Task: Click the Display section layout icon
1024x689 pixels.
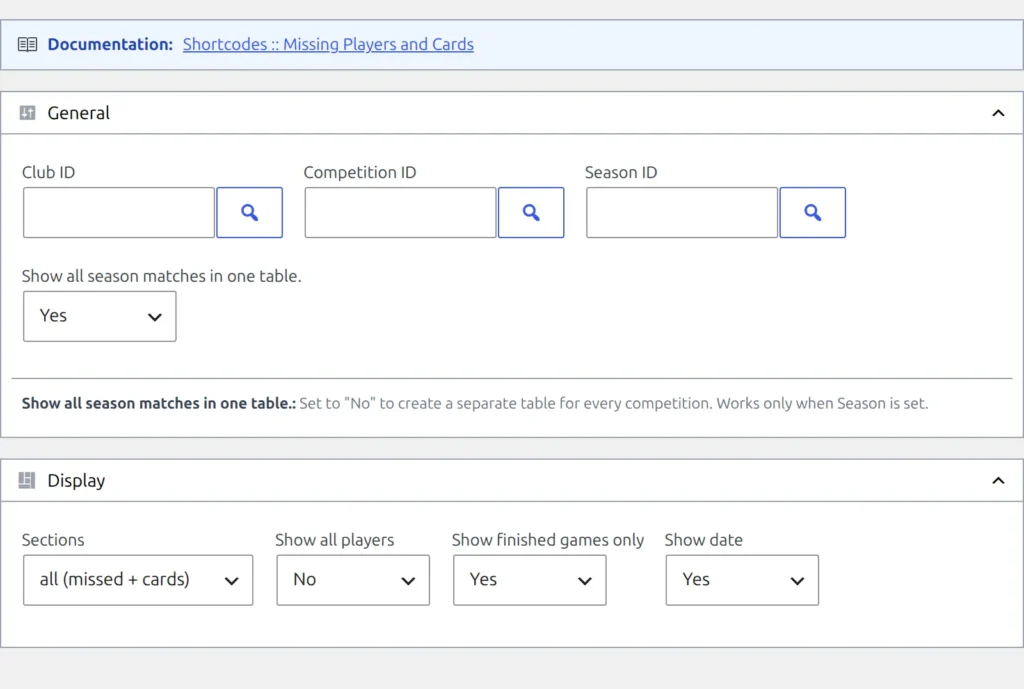Action: point(27,481)
